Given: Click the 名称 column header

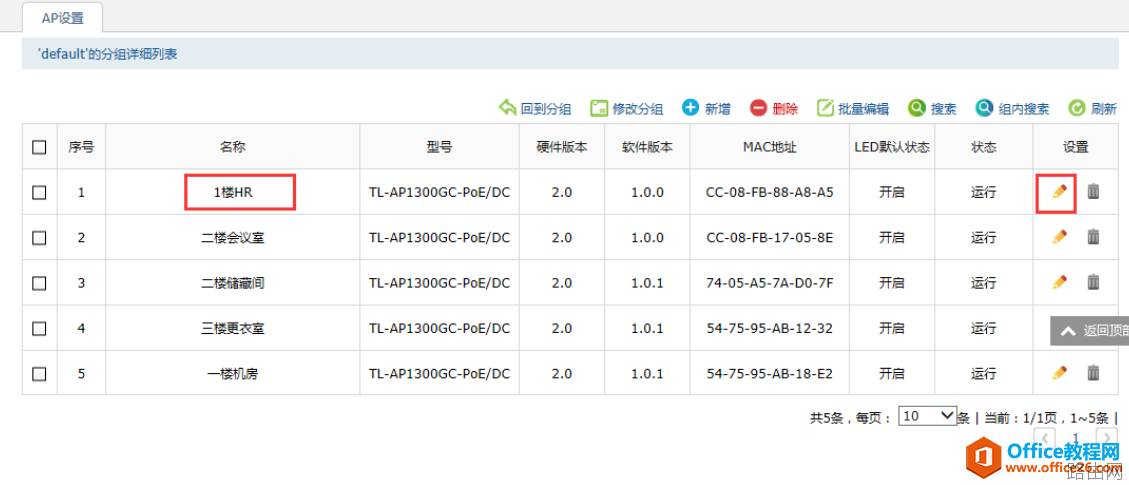Looking at the screenshot, I should coord(233,147).
